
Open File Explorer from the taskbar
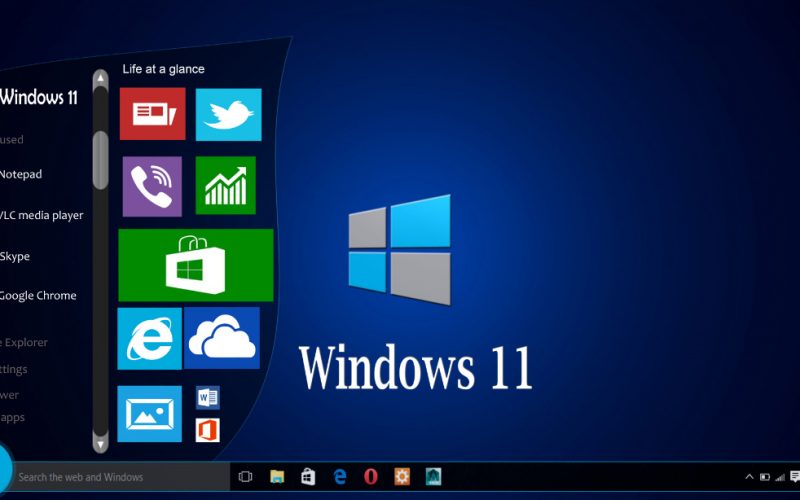pyautogui.click(x=277, y=477)
